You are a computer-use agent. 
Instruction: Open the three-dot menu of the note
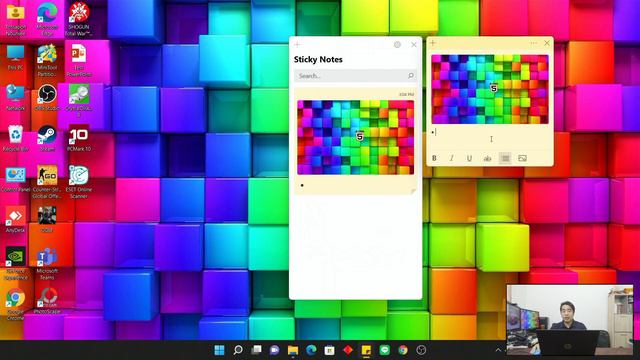[x=533, y=43]
